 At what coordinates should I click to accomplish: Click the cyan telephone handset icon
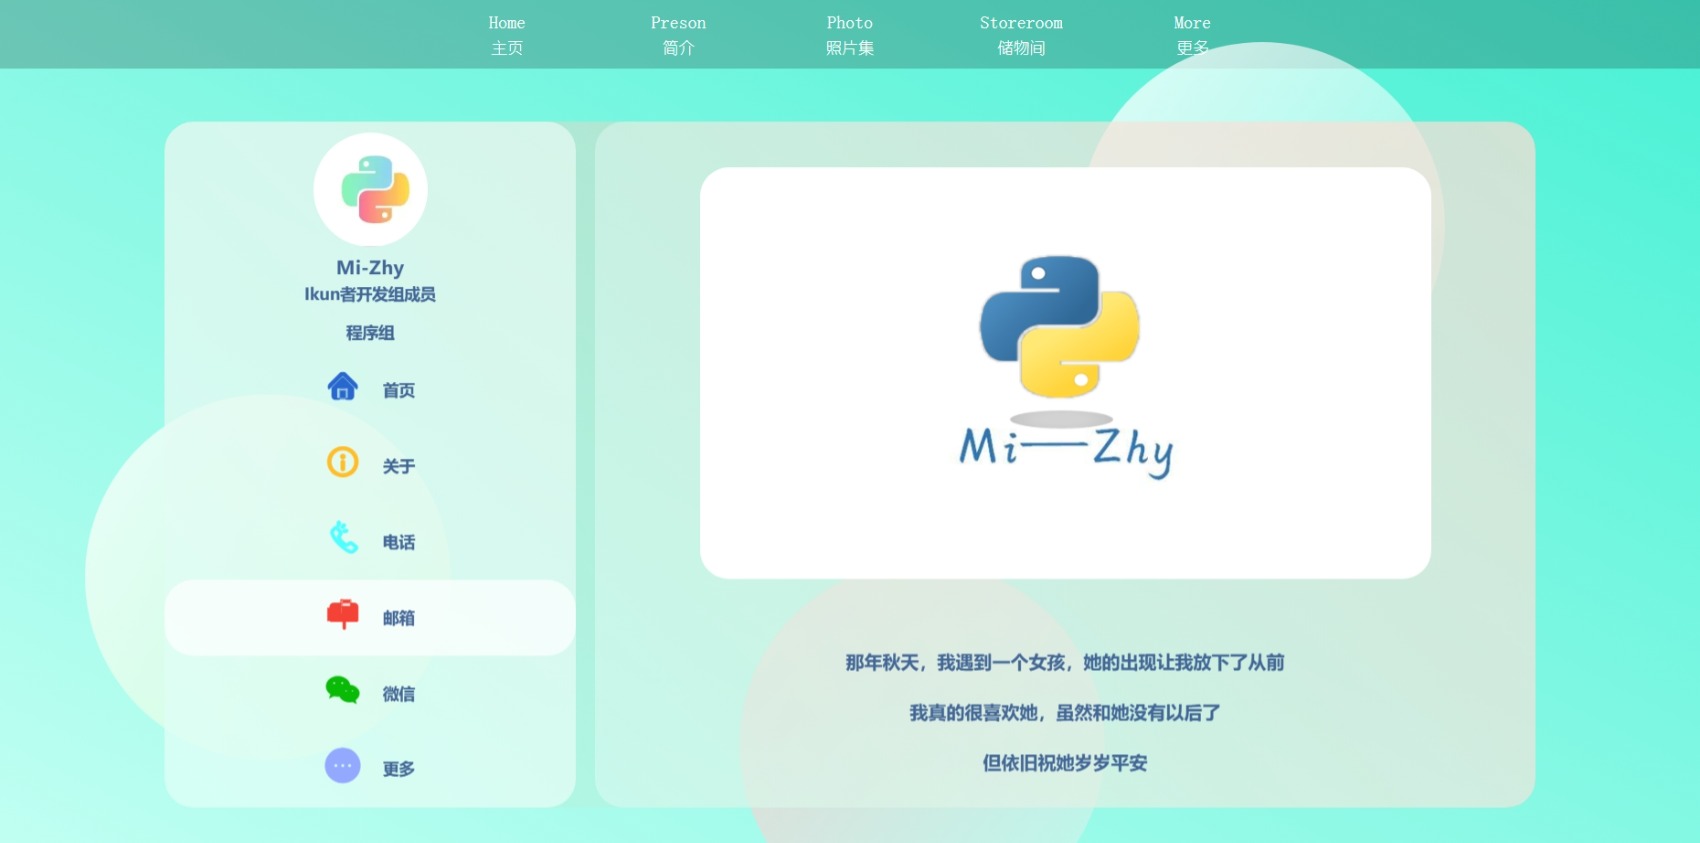343,538
